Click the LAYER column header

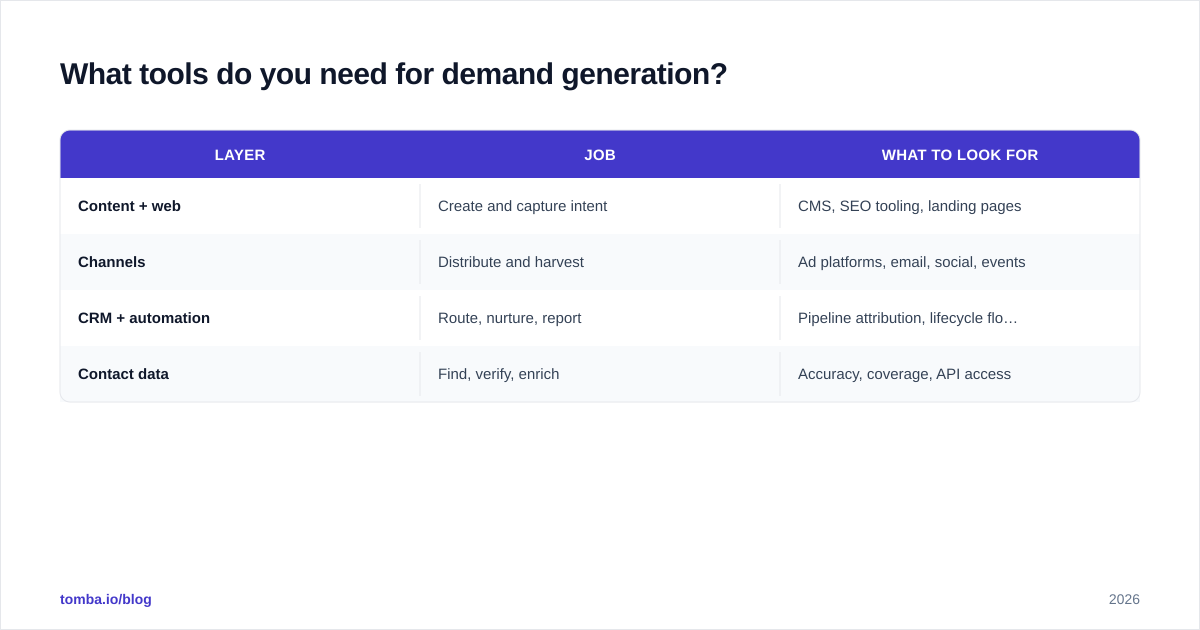240,155
